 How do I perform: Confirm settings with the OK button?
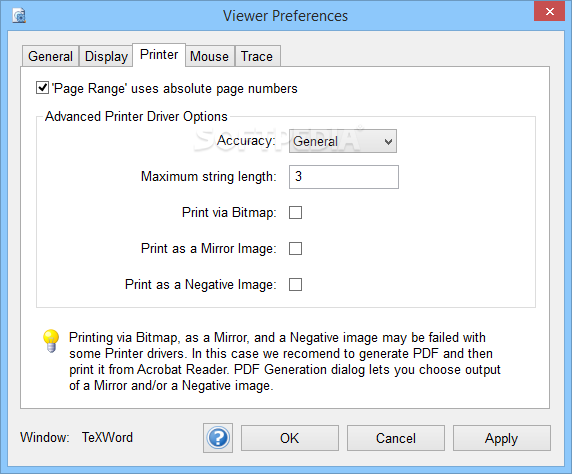[x=290, y=438]
